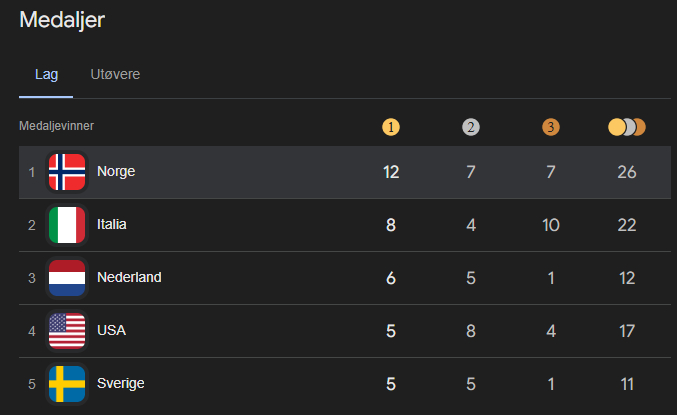
Task: Click the bronze medal column icon
Action: pyautogui.click(x=551, y=127)
